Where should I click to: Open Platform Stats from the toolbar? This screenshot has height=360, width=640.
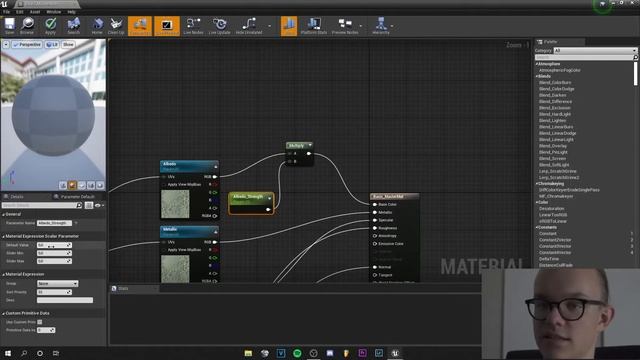click(x=313, y=26)
